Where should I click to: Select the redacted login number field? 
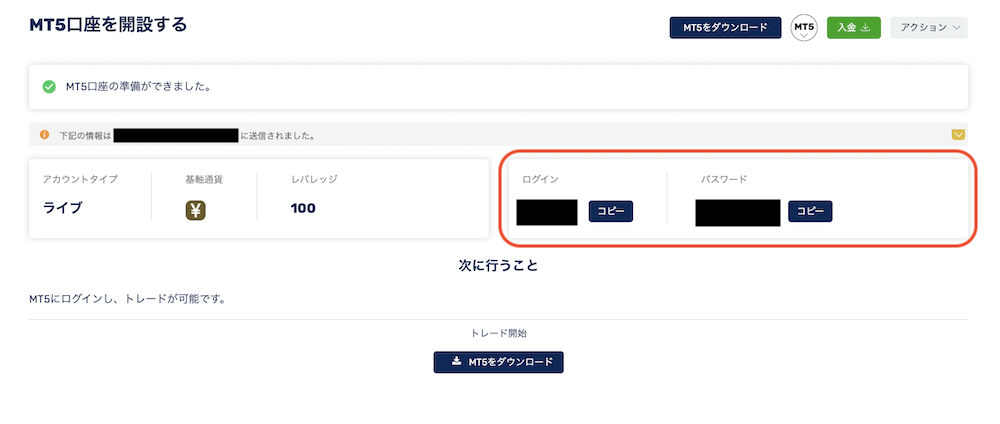547,212
